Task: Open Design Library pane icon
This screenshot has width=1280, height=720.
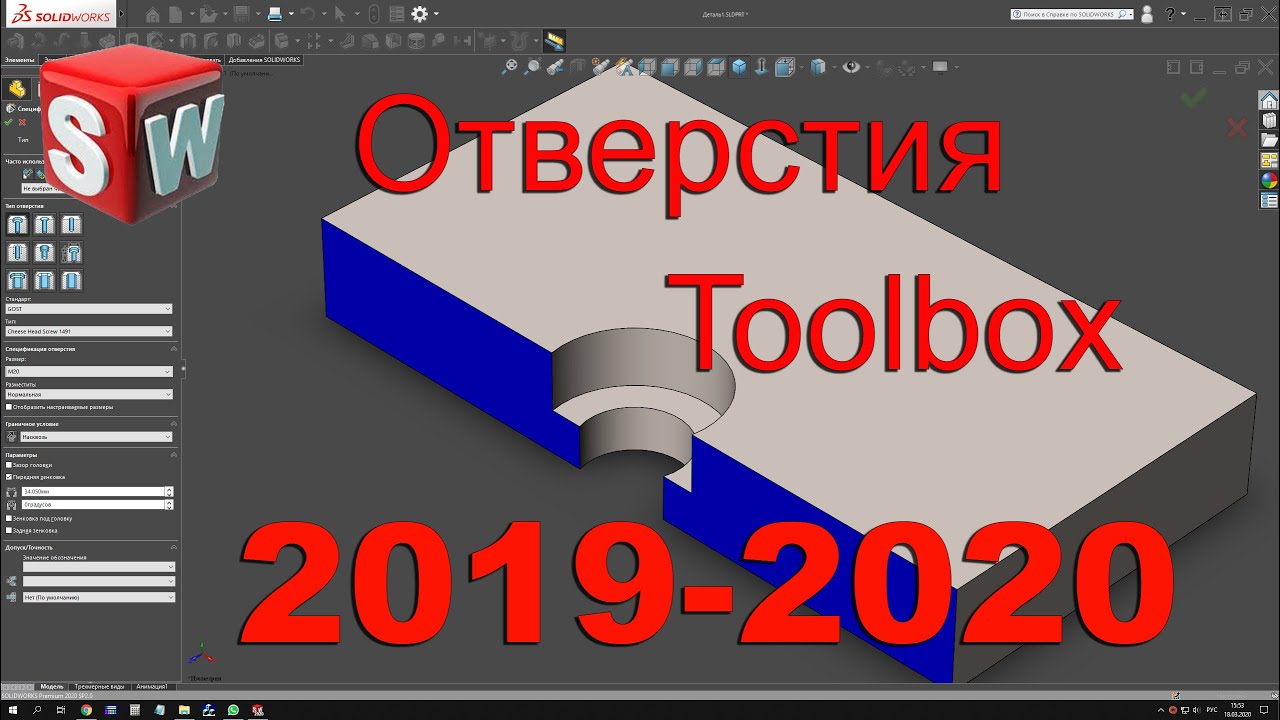Action: 1269,121
